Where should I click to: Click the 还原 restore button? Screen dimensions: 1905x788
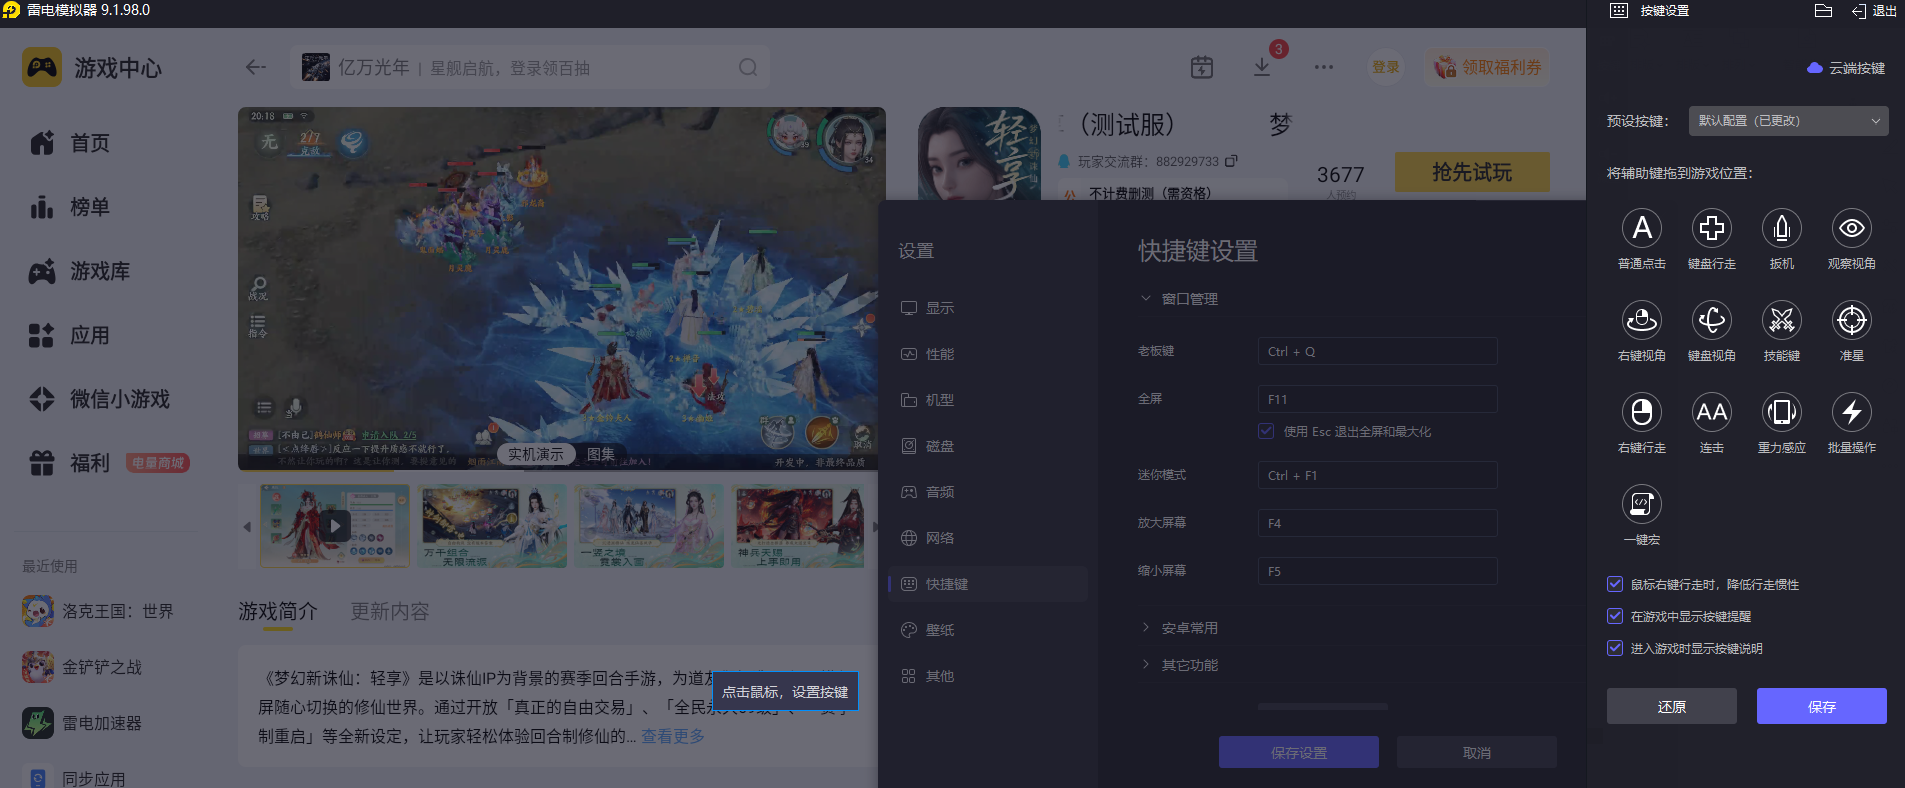tap(1671, 706)
